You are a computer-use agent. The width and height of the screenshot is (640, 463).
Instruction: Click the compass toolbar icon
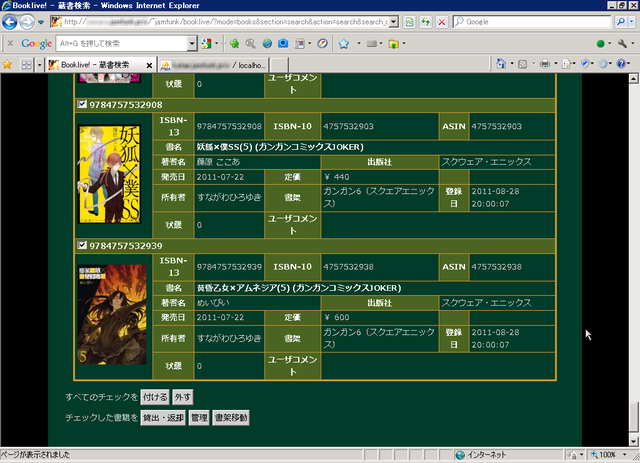coord(322,43)
